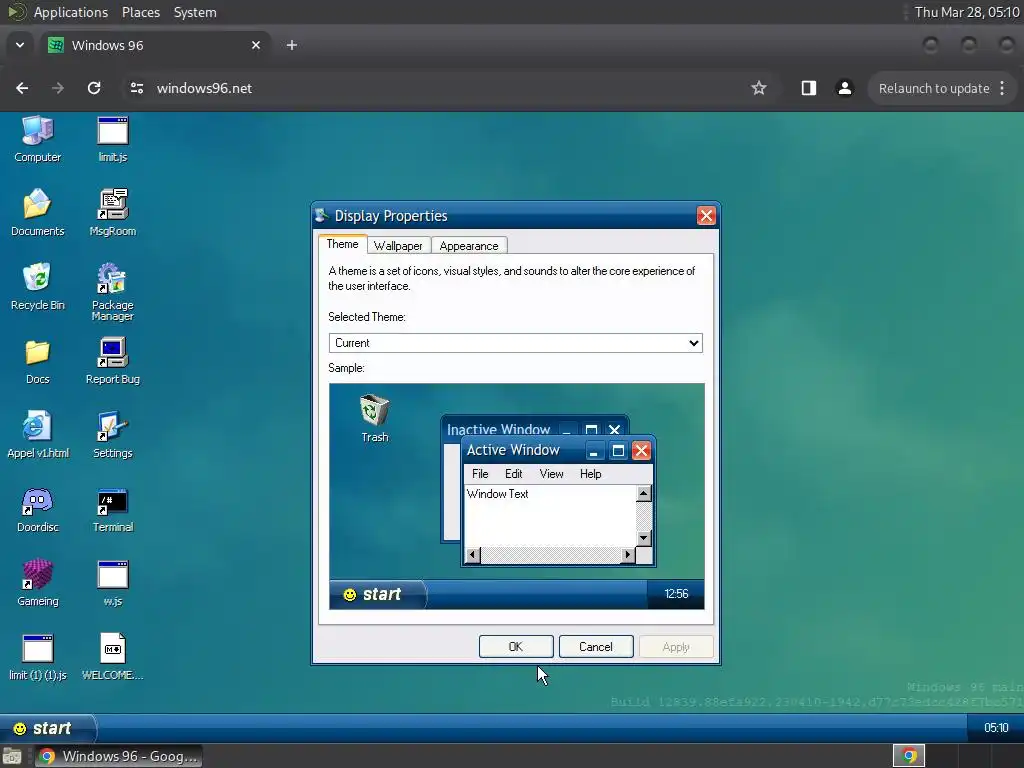Viewport: 1024px width, 768px height.
Task: Open the Settings shortcut icon
Action: tap(112, 434)
